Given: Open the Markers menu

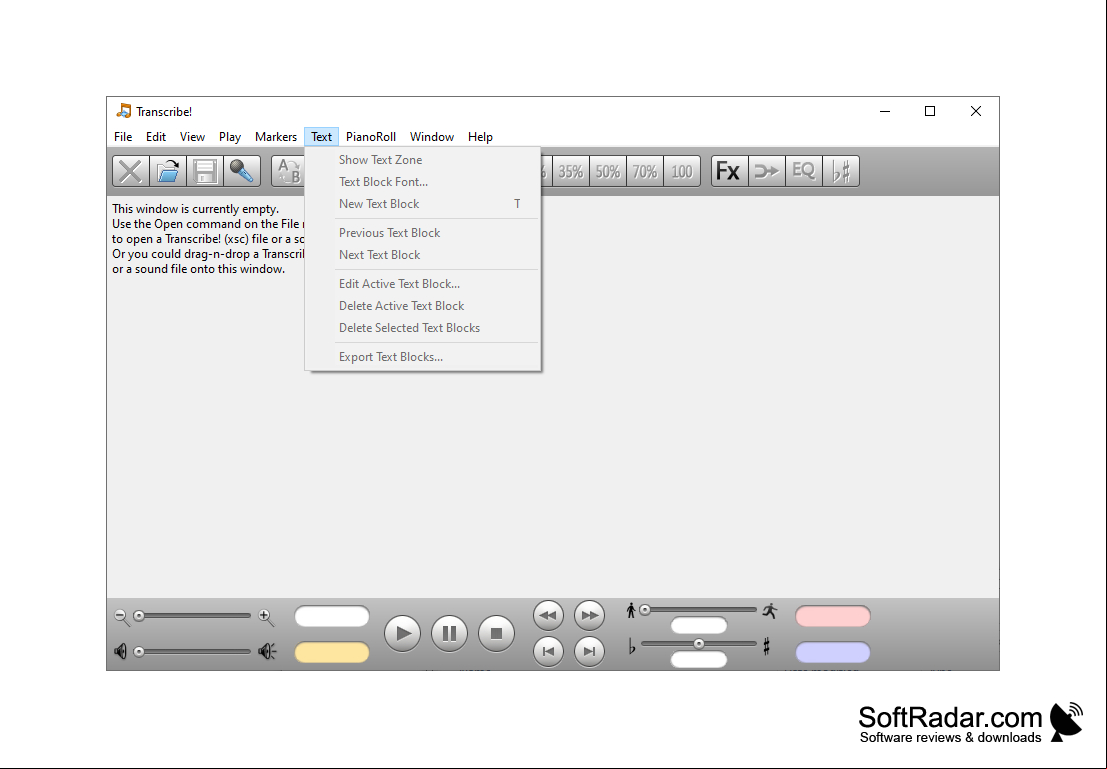Looking at the screenshot, I should [x=276, y=137].
